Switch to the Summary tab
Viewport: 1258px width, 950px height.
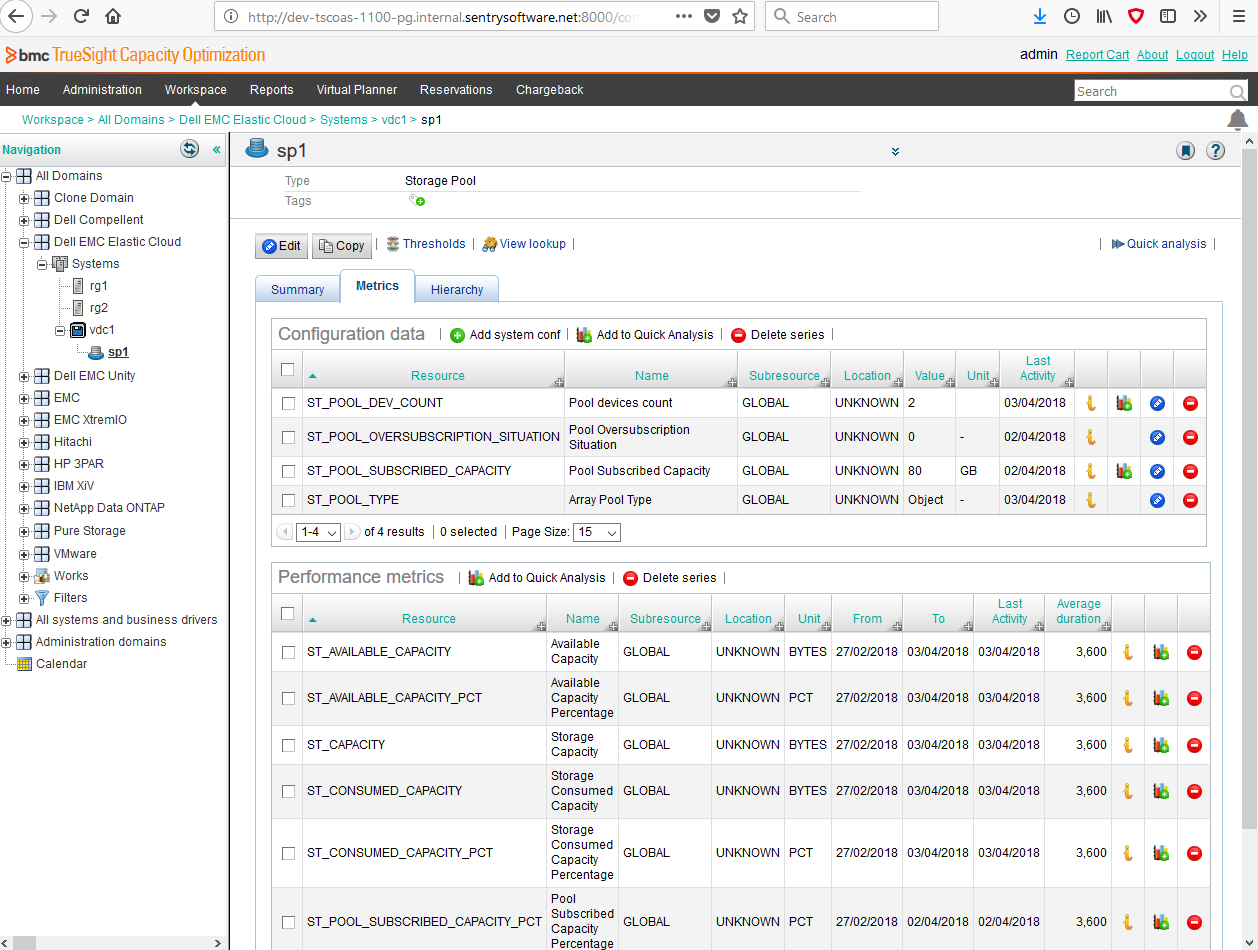298,289
